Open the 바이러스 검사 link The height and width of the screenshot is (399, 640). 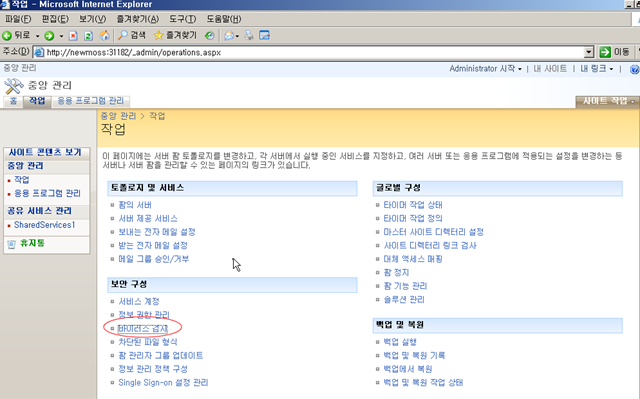coord(142,328)
